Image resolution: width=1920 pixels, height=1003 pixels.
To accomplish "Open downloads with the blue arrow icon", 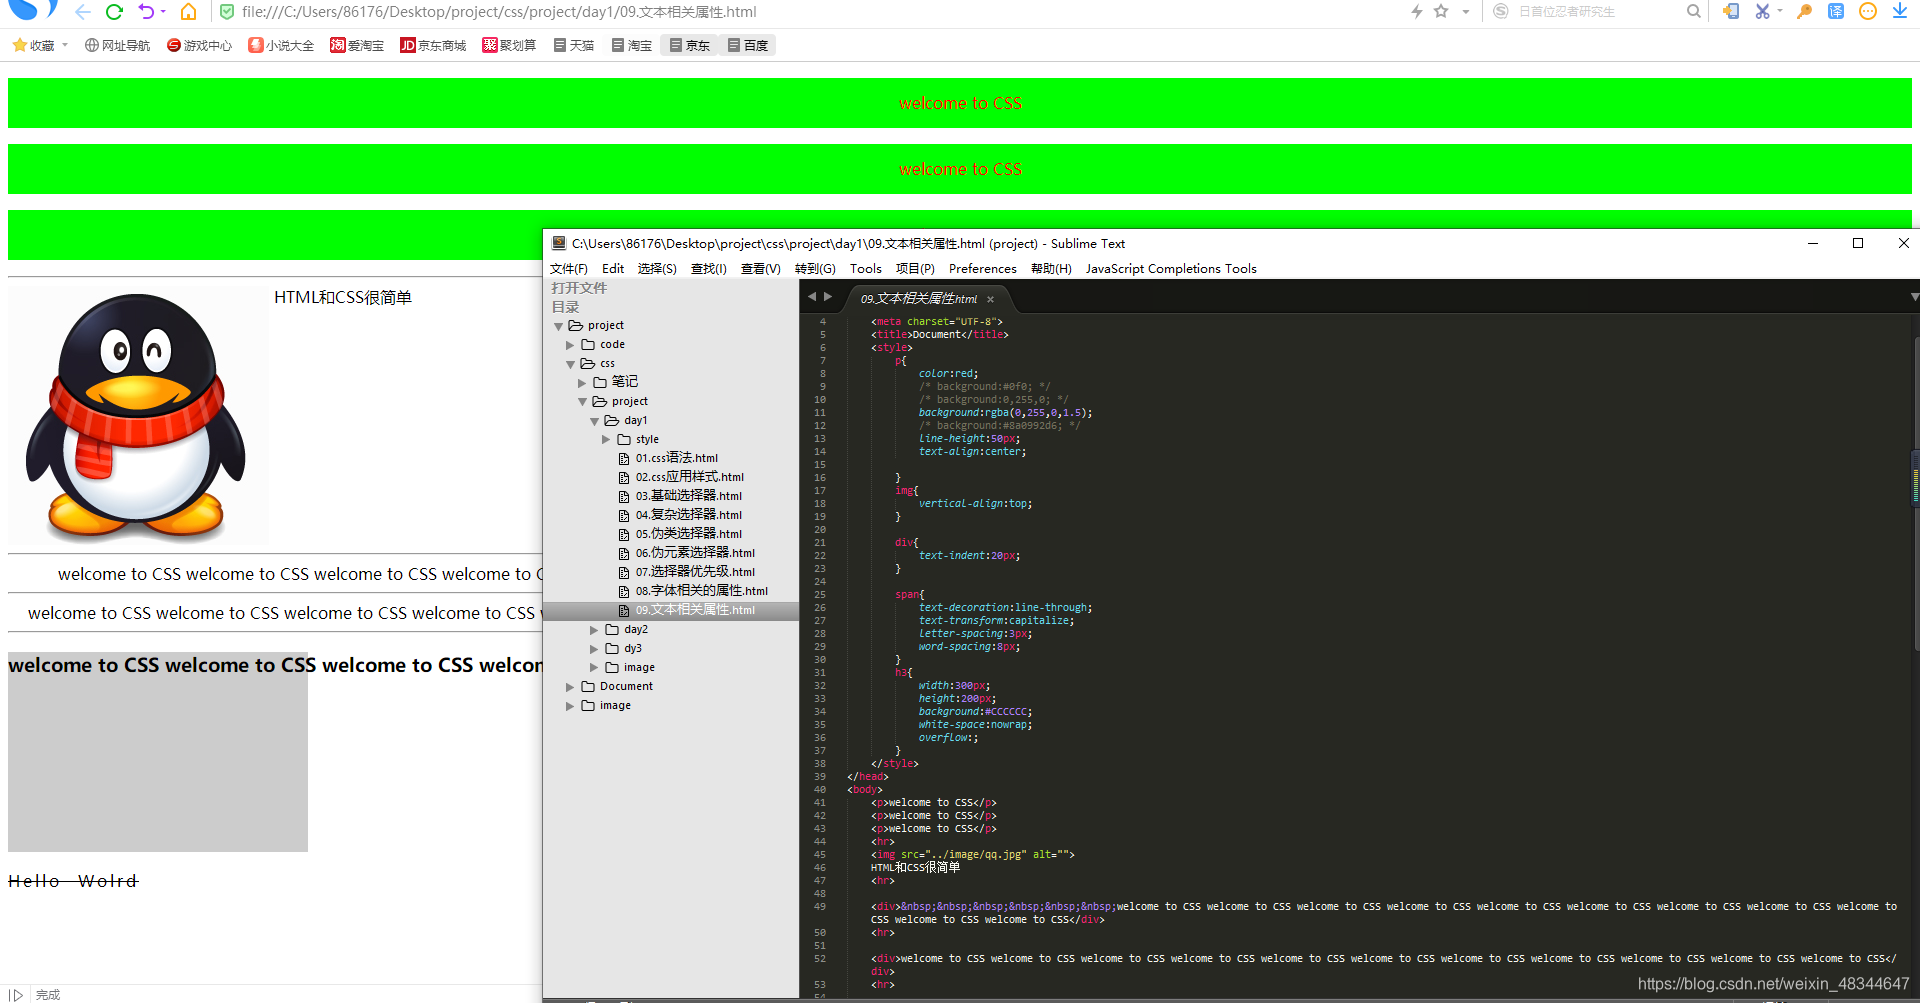I will (x=1899, y=12).
